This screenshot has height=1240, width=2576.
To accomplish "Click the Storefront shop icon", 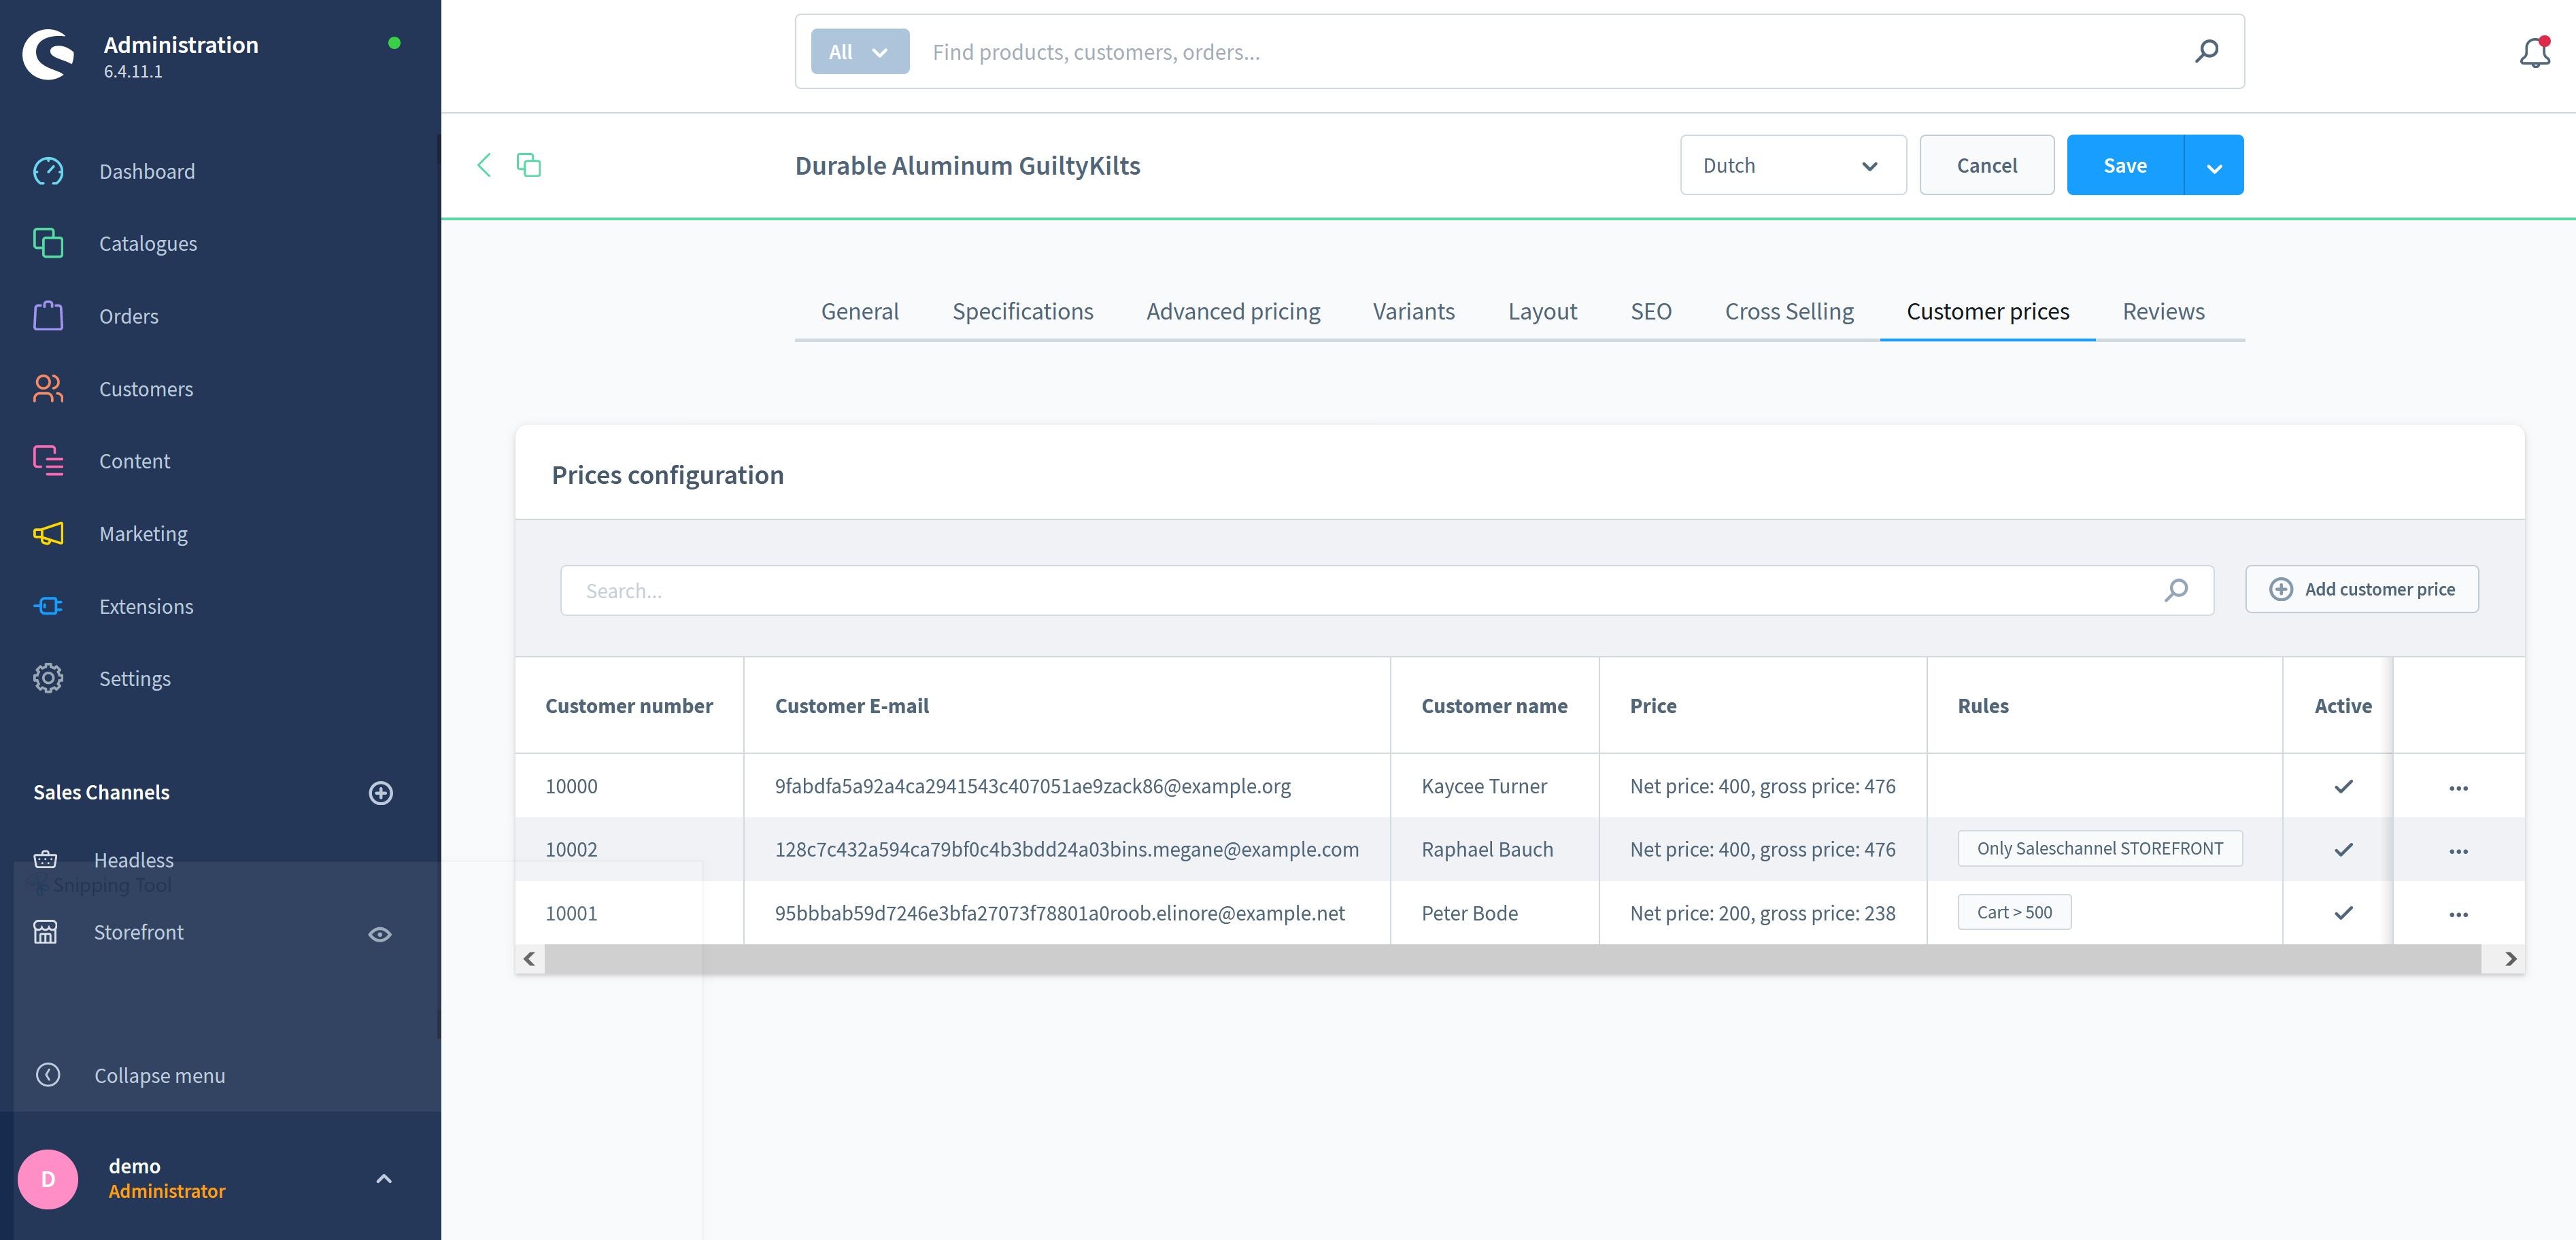I will pos(45,932).
